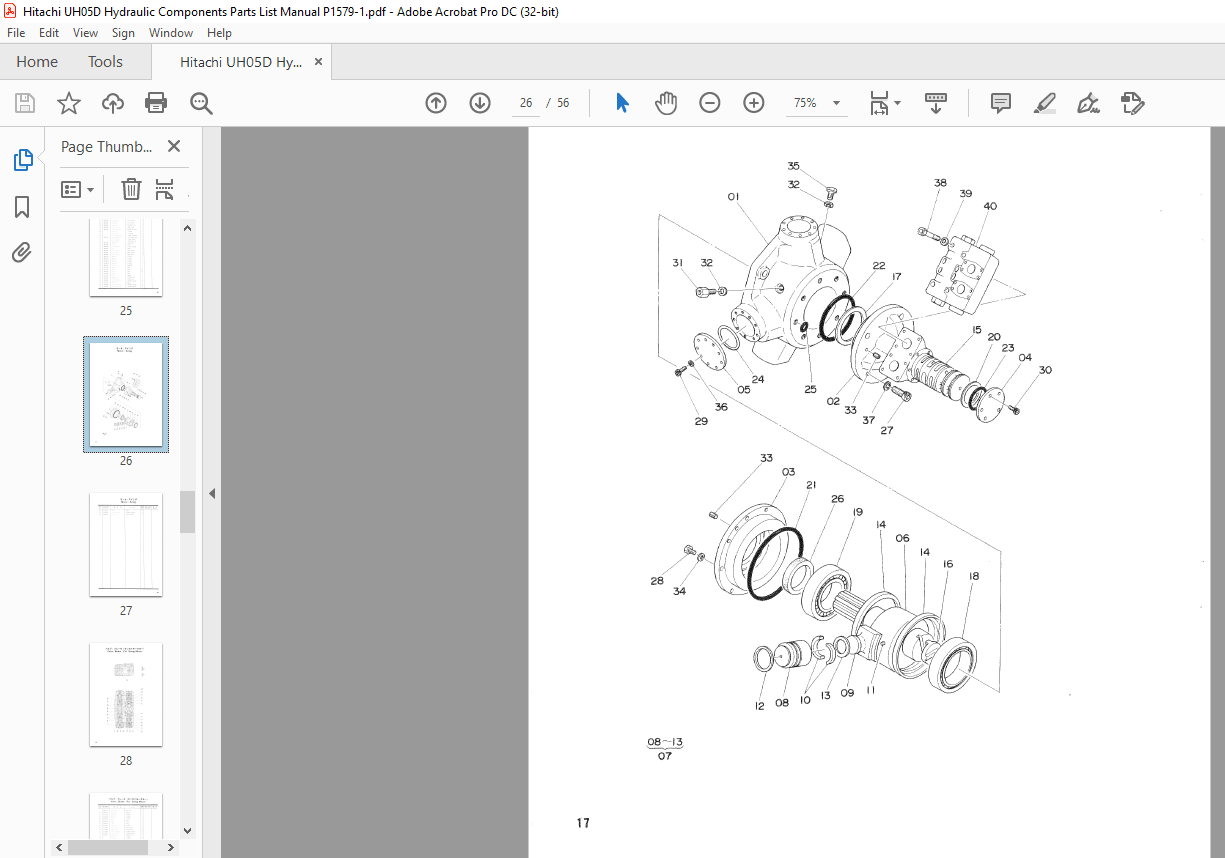Toggle favorite with the star icon
Viewport: 1225px width, 858px height.
(68, 102)
